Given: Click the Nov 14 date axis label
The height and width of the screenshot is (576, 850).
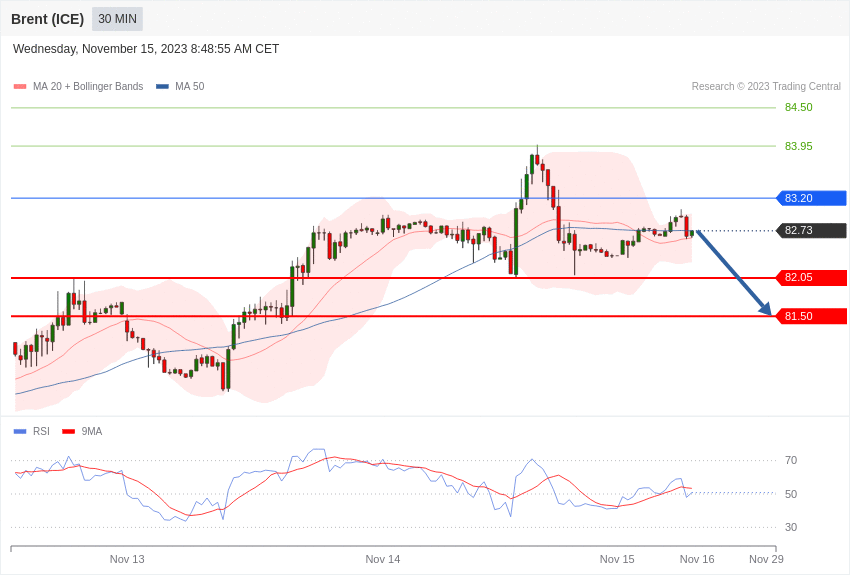Looking at the screenshot, I should click(x=383, y=559).
